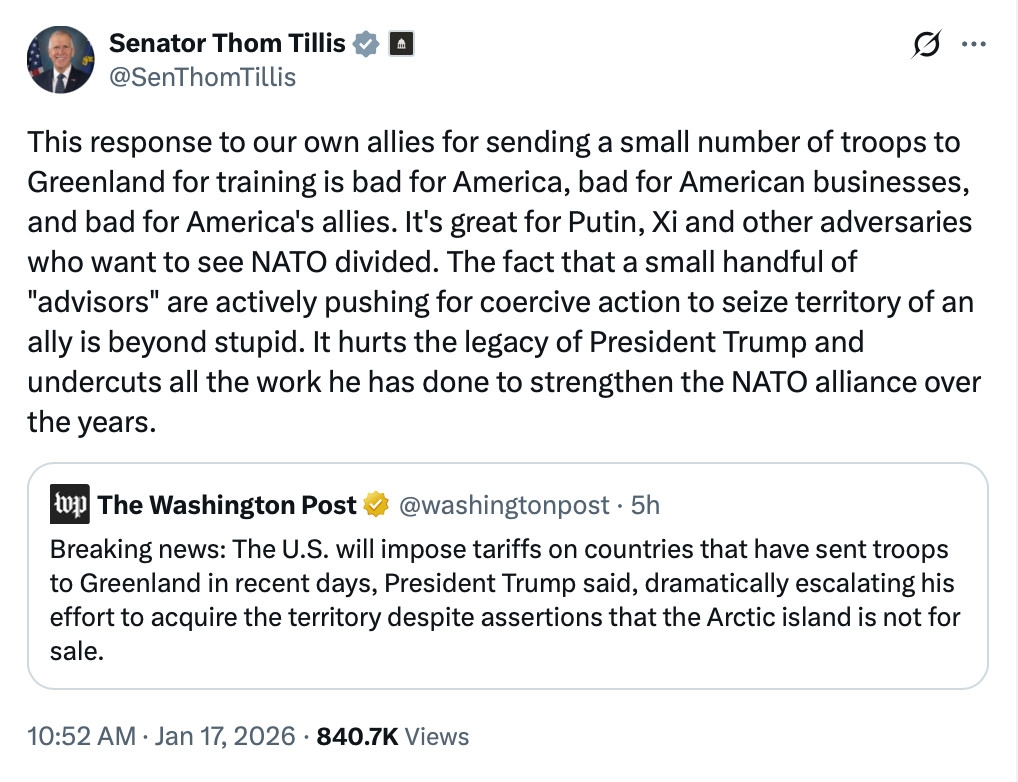
Task: Click the gold verified badge on Washington Post
Action: point(376,505)
